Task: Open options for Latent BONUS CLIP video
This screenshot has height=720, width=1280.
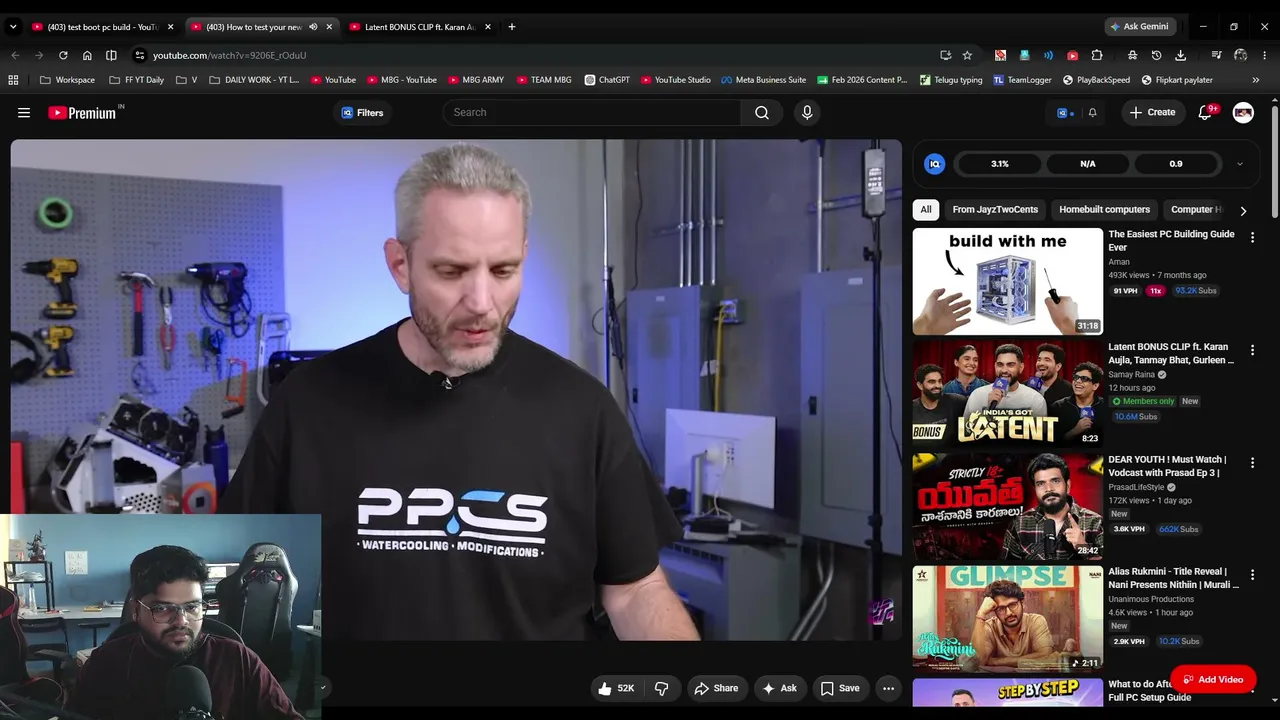Action: point(1252,350)
